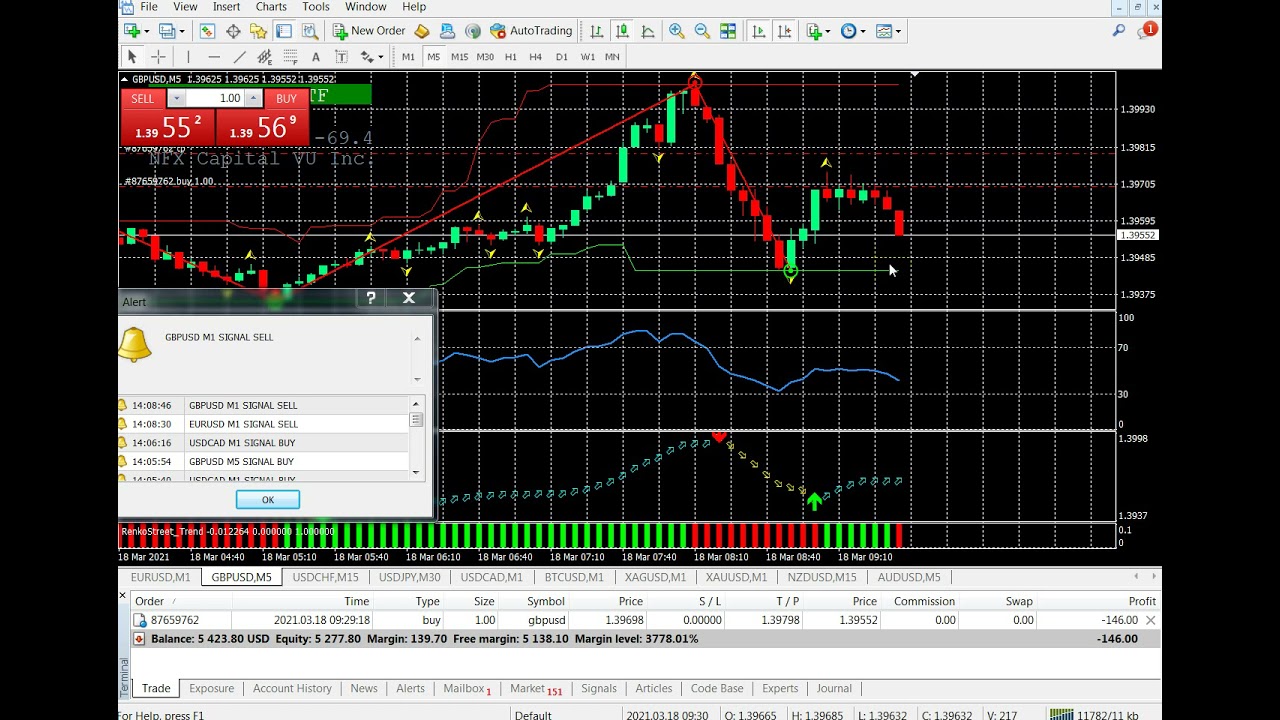
Task: Open the search magnifier icon
Action: click(x=1119, y=31)
